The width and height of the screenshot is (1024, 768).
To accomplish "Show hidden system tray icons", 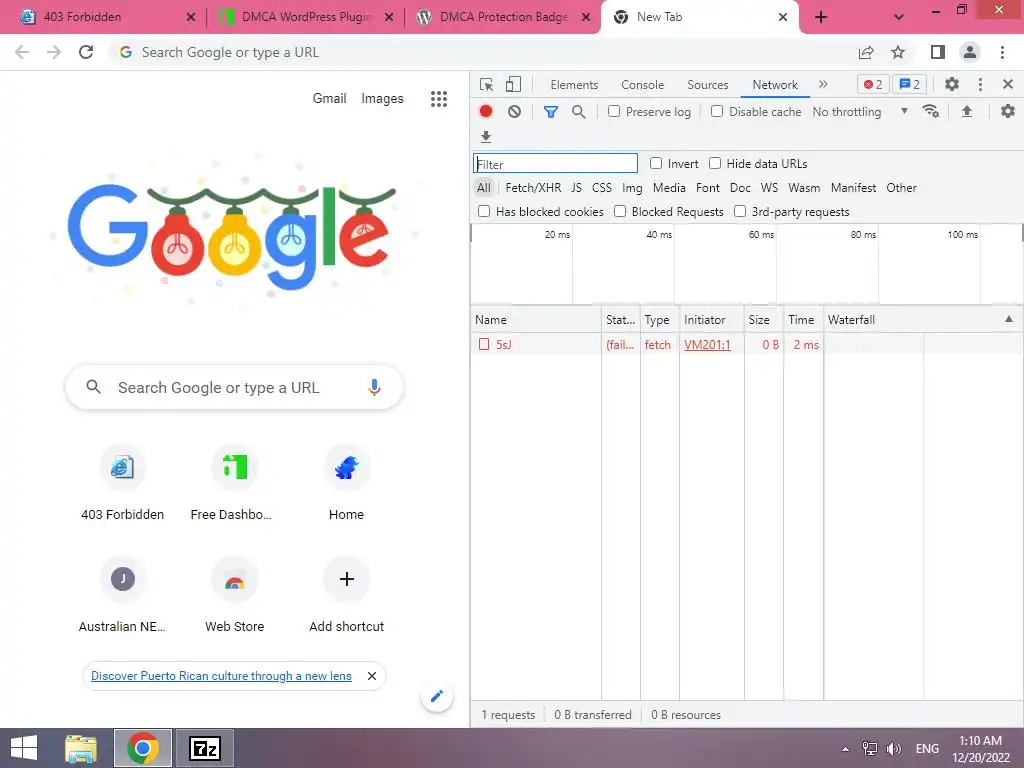I will pyautogui.click(x=846, y=749).
